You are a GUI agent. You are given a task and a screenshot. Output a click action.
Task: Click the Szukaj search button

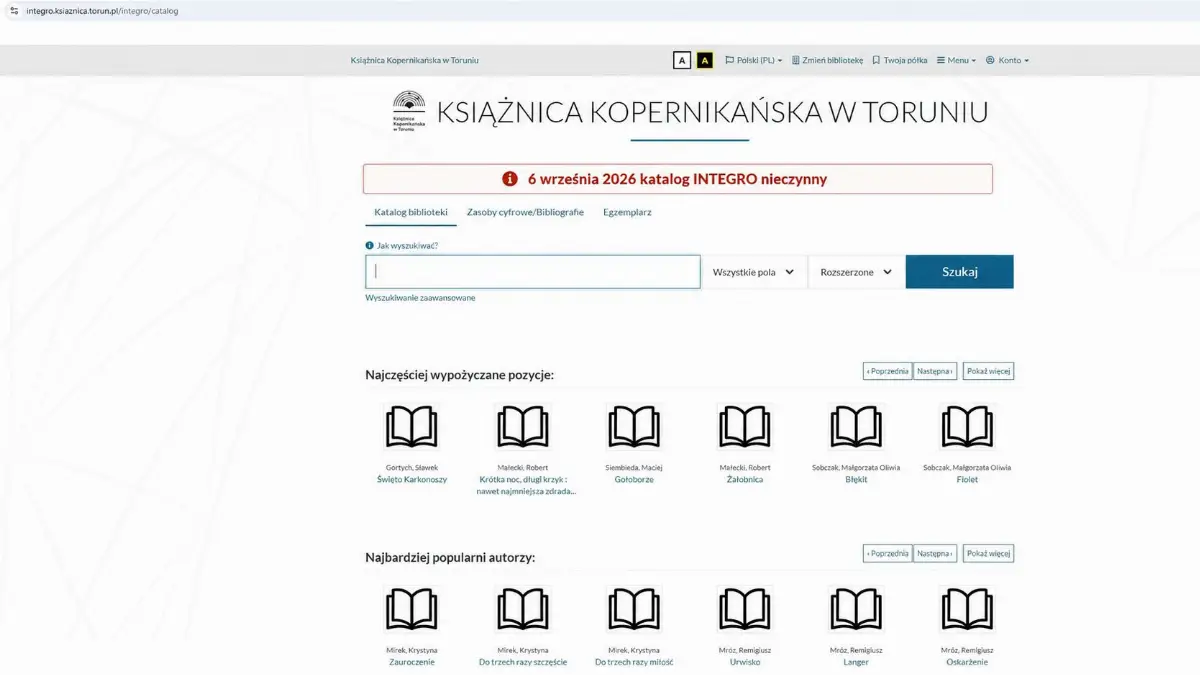click(960, 272)
